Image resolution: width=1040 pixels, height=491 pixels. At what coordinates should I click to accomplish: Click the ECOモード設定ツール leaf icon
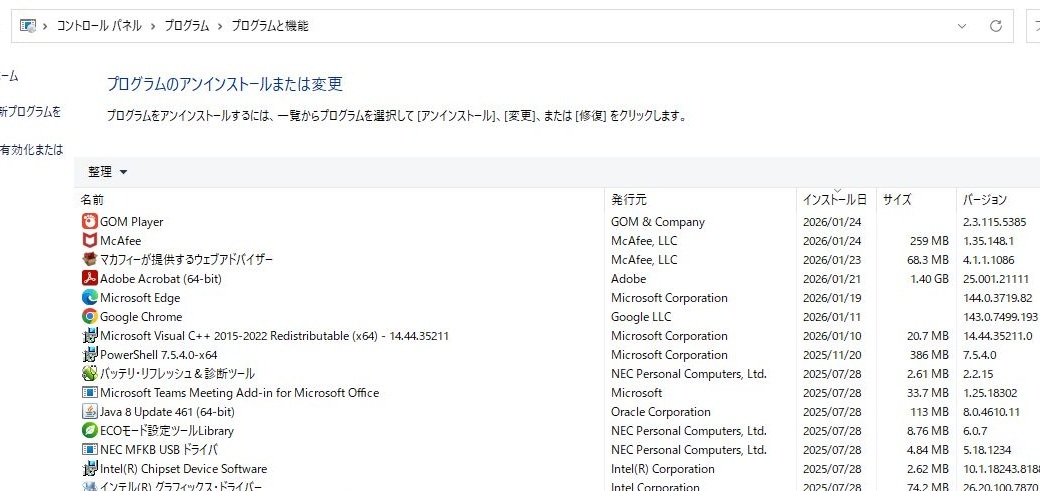point(89,431)
